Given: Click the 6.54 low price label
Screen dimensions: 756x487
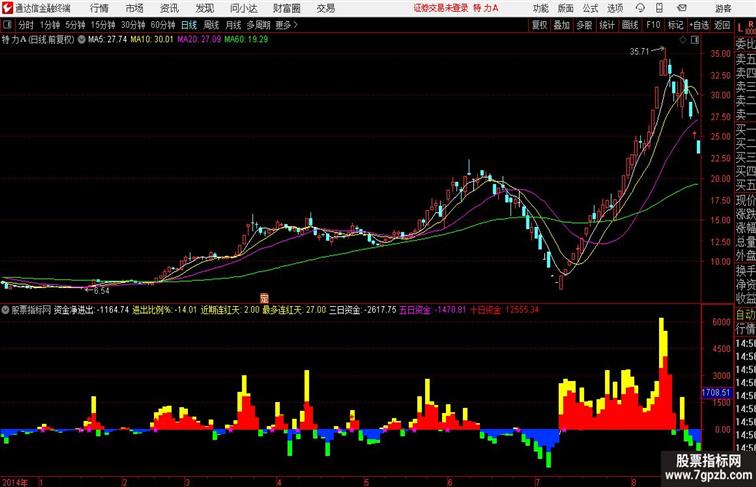Looking at the screenshot, I should pyautogui.click(x=101, y=291).
